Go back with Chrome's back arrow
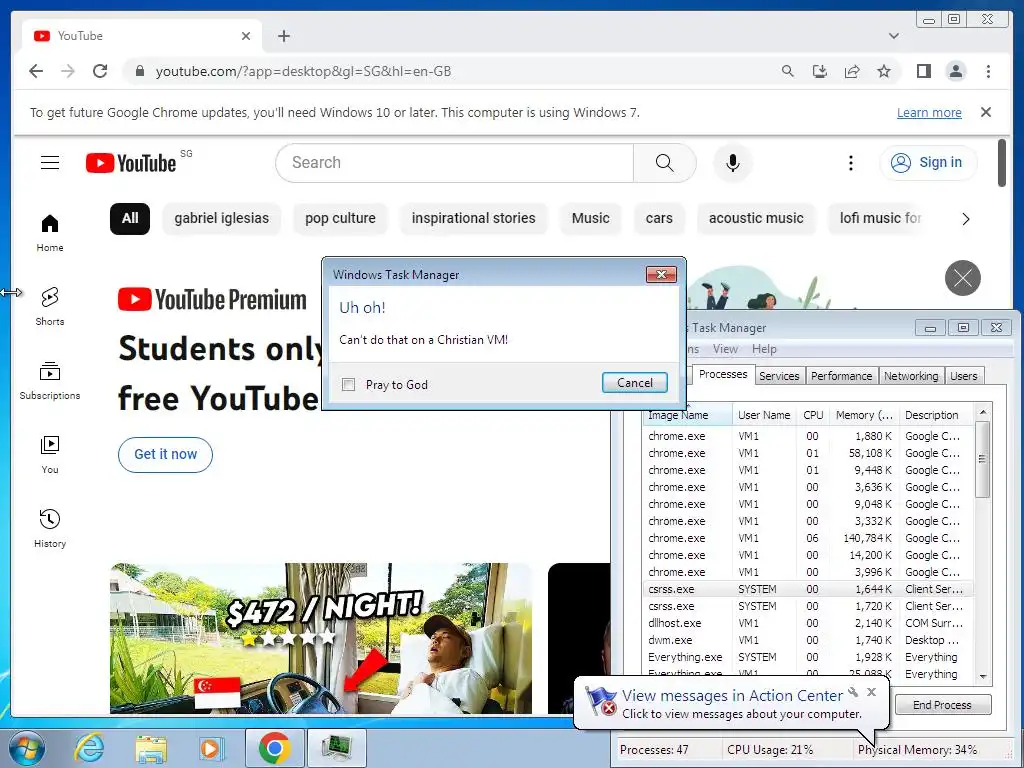Viewport: 1024px width, 768px height. 36,71
